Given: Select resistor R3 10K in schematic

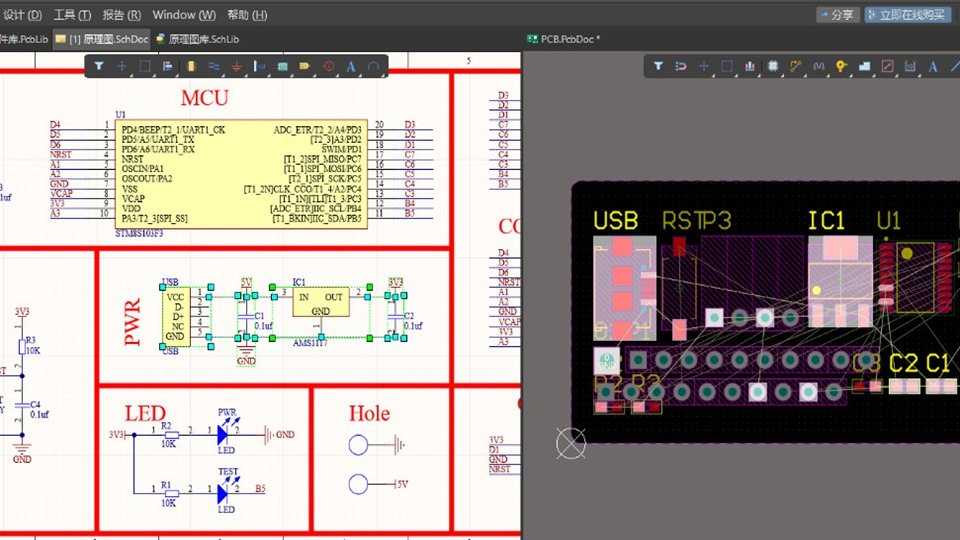Looking at the screenshot, I should pyautogui.click(x=22, y=347).
